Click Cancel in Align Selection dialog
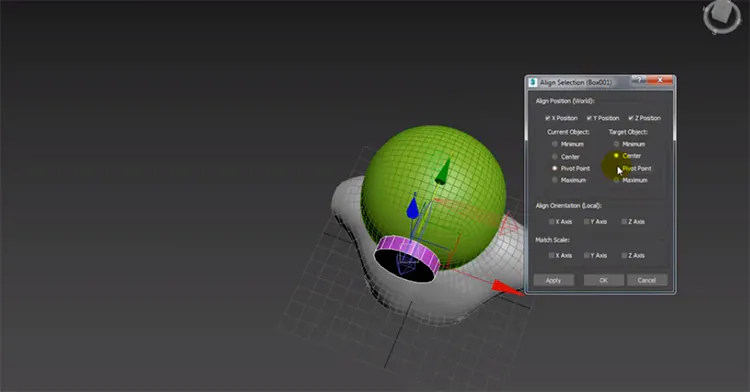This screenshot has height=392, width=750. coord(647,280)
